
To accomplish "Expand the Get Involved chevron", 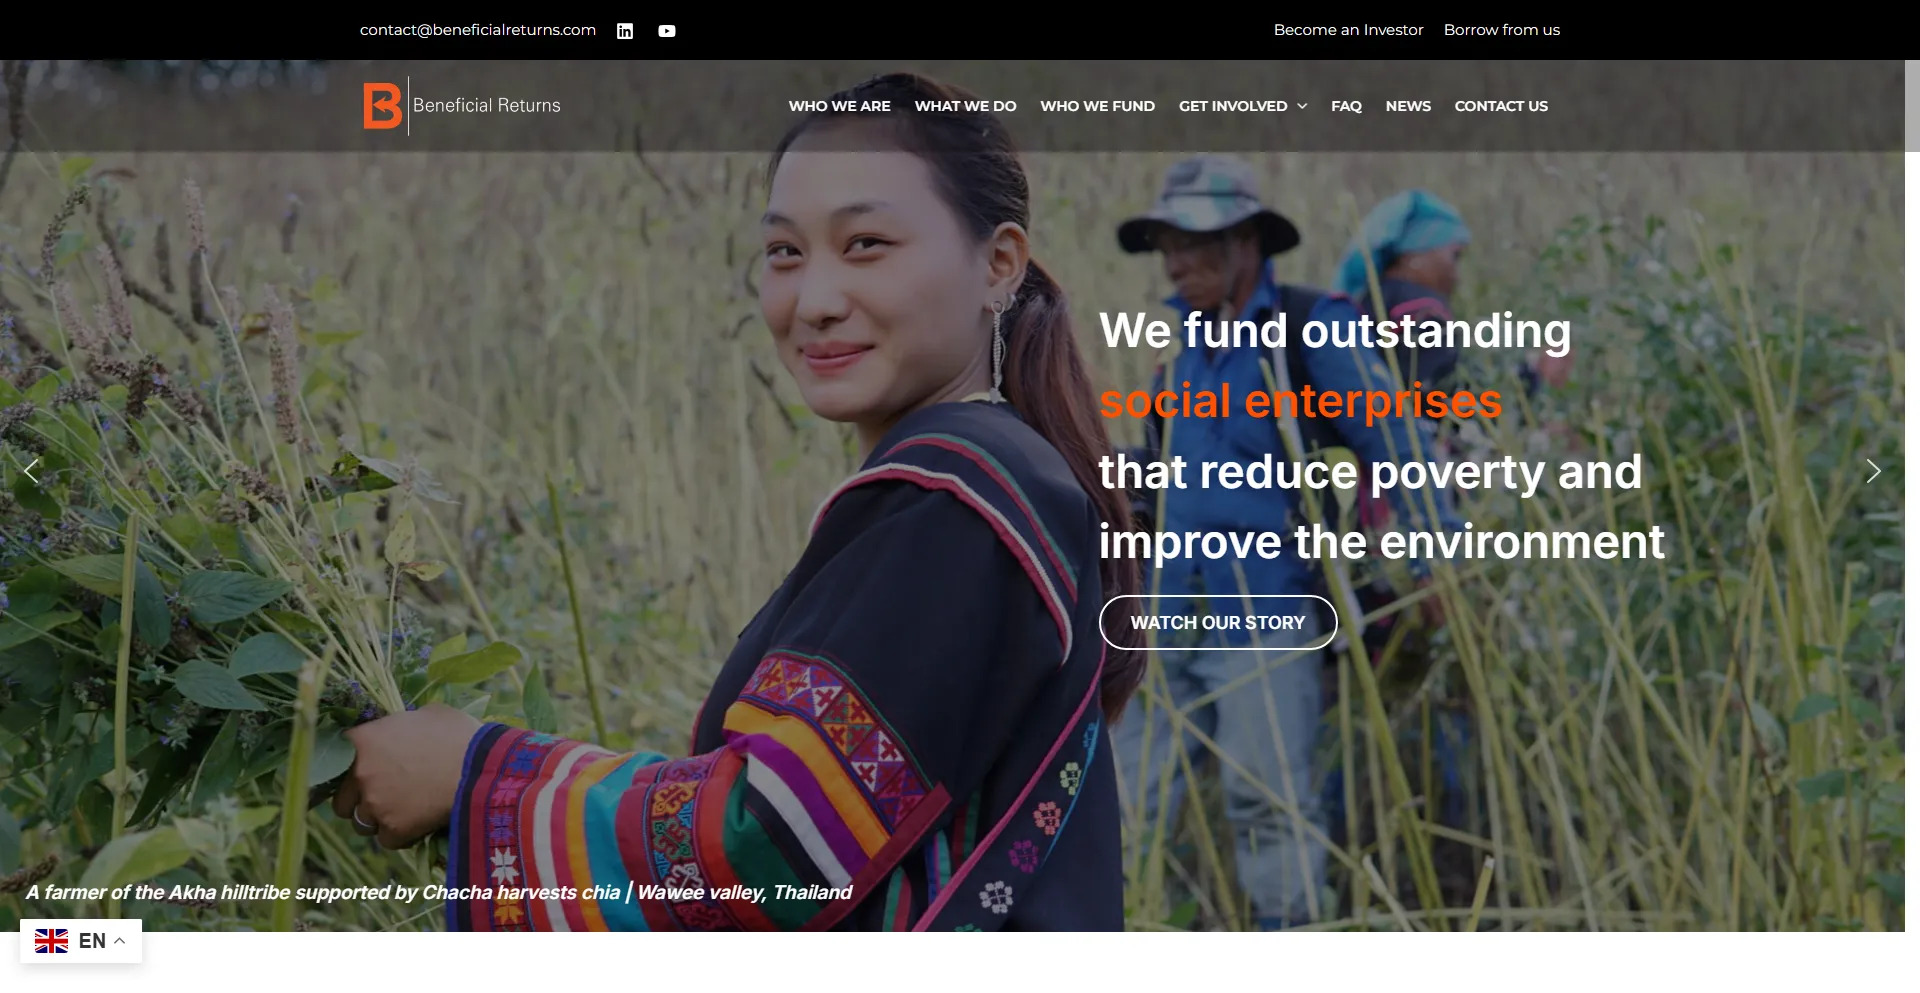I will 1302,106.
